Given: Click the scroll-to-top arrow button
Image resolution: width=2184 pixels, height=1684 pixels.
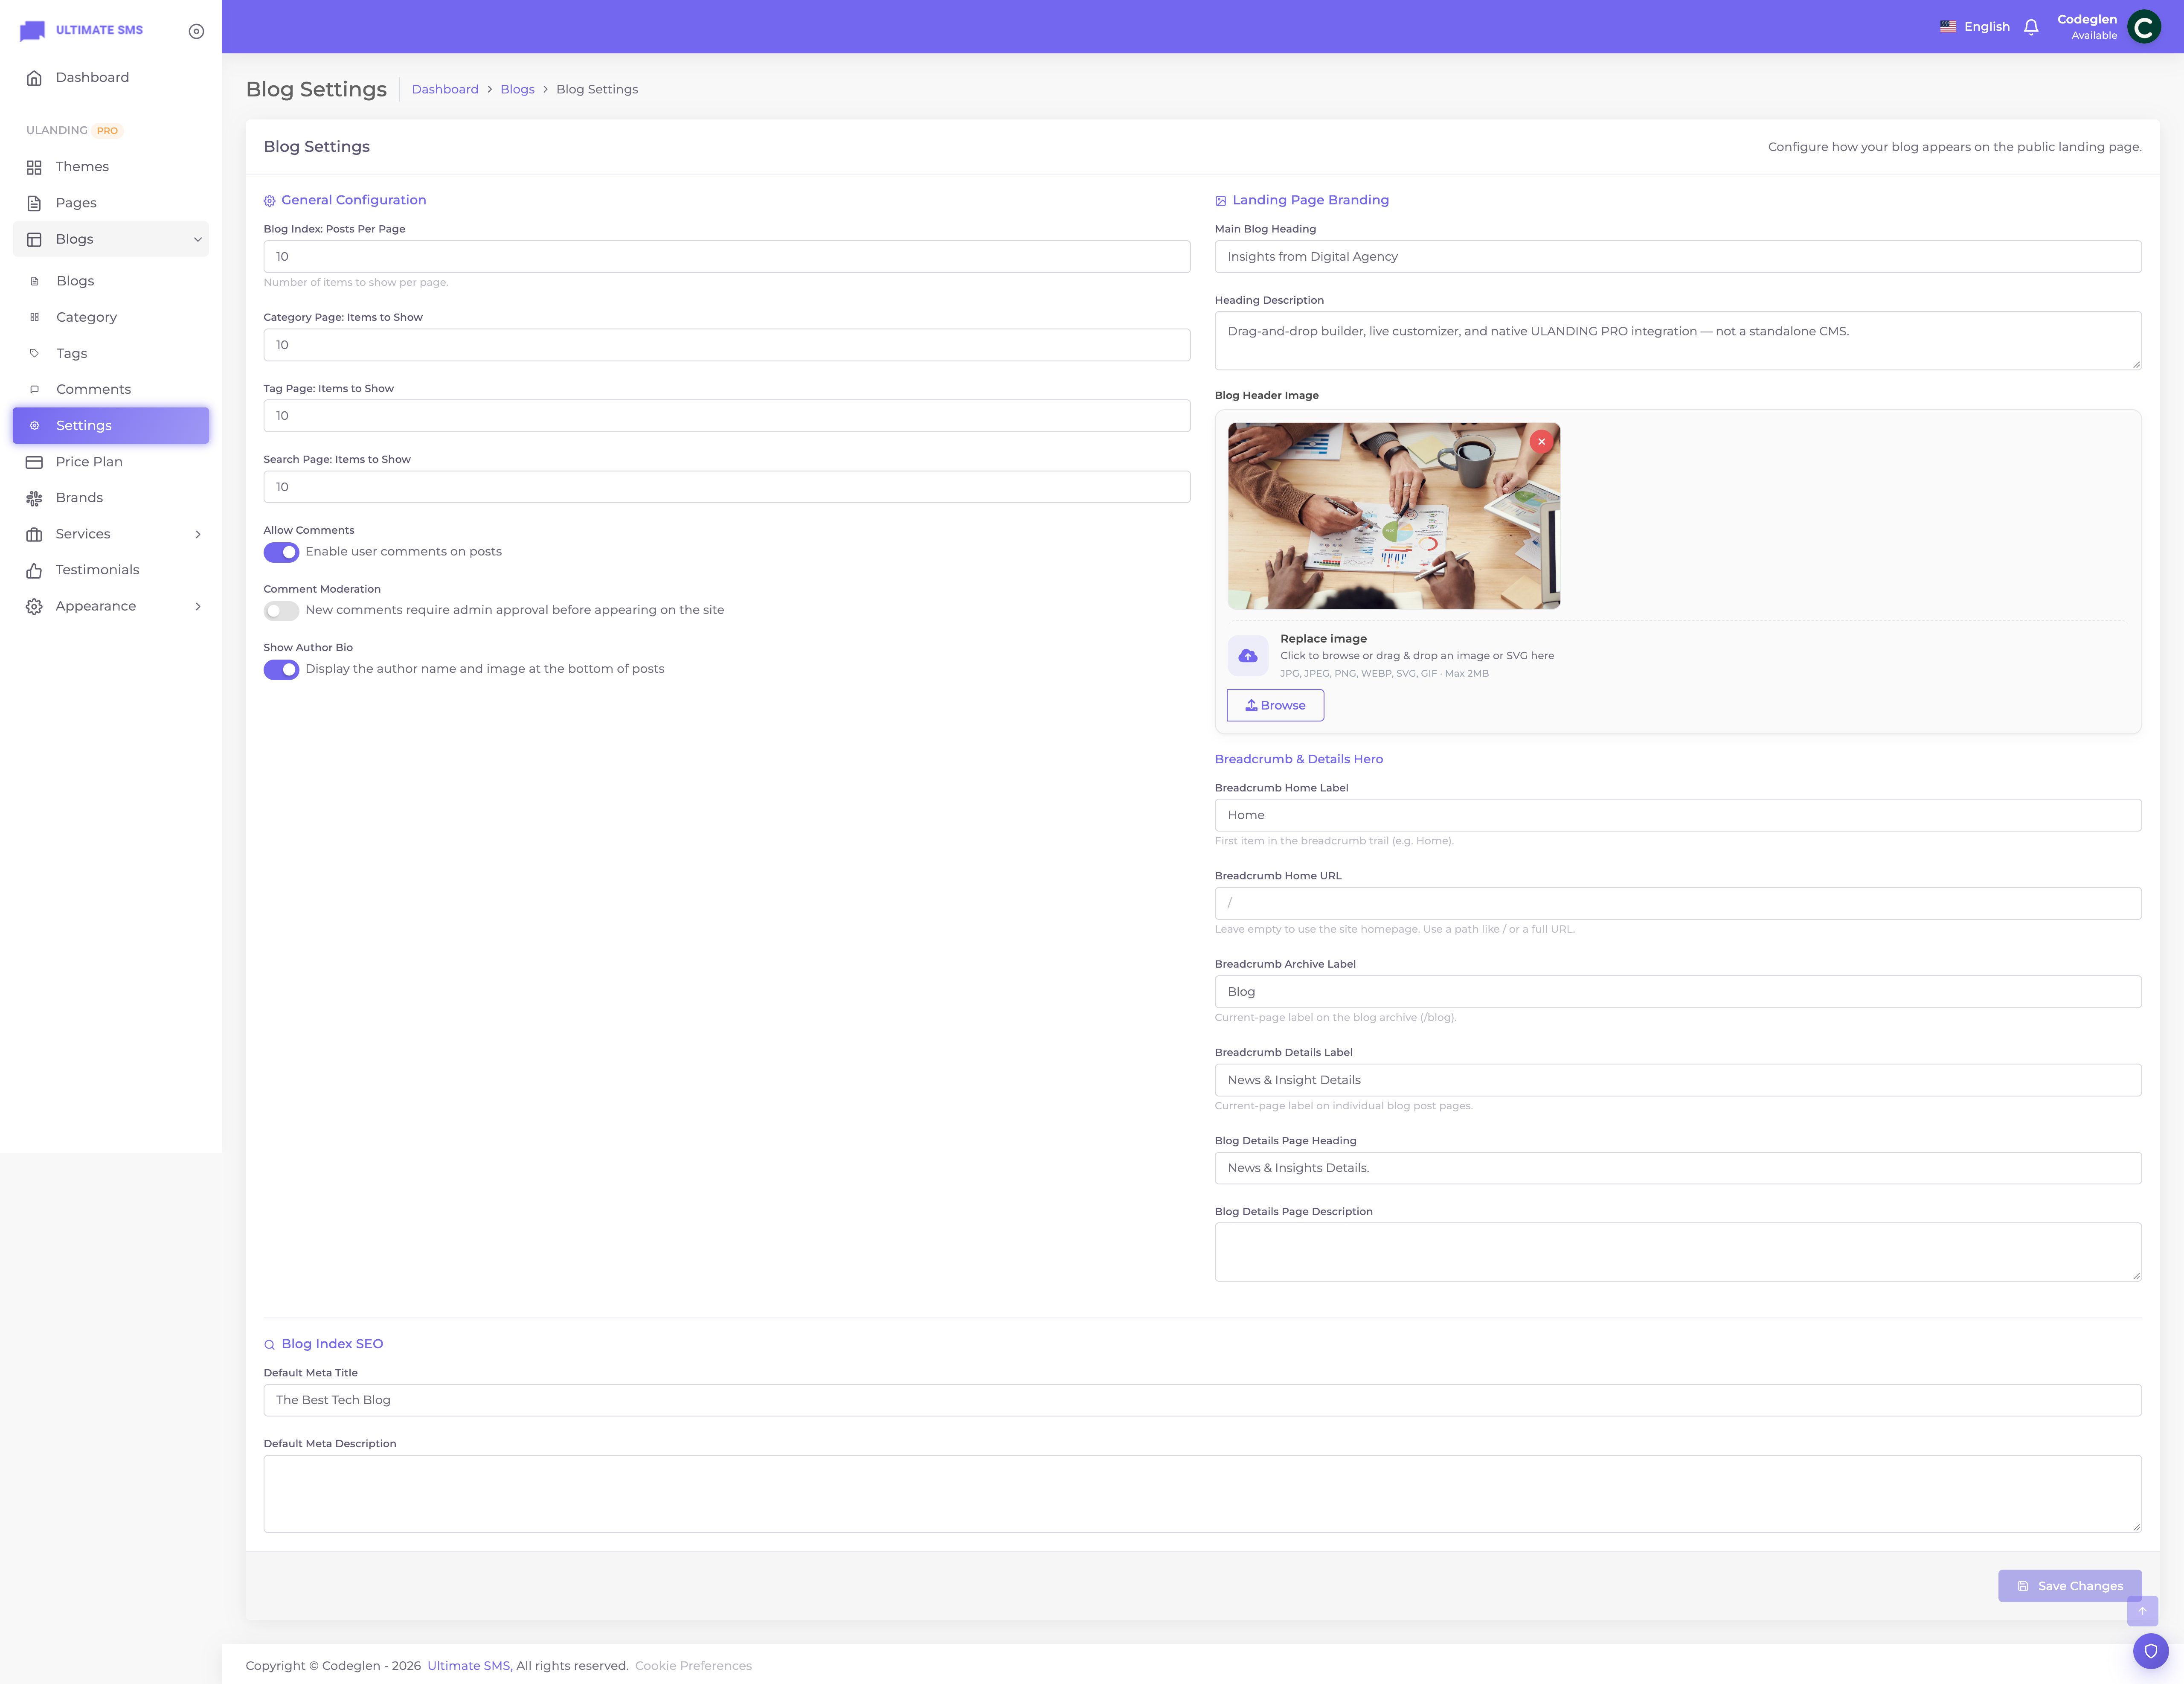Looking at the screenshot, I should tap(2142, 1610).
